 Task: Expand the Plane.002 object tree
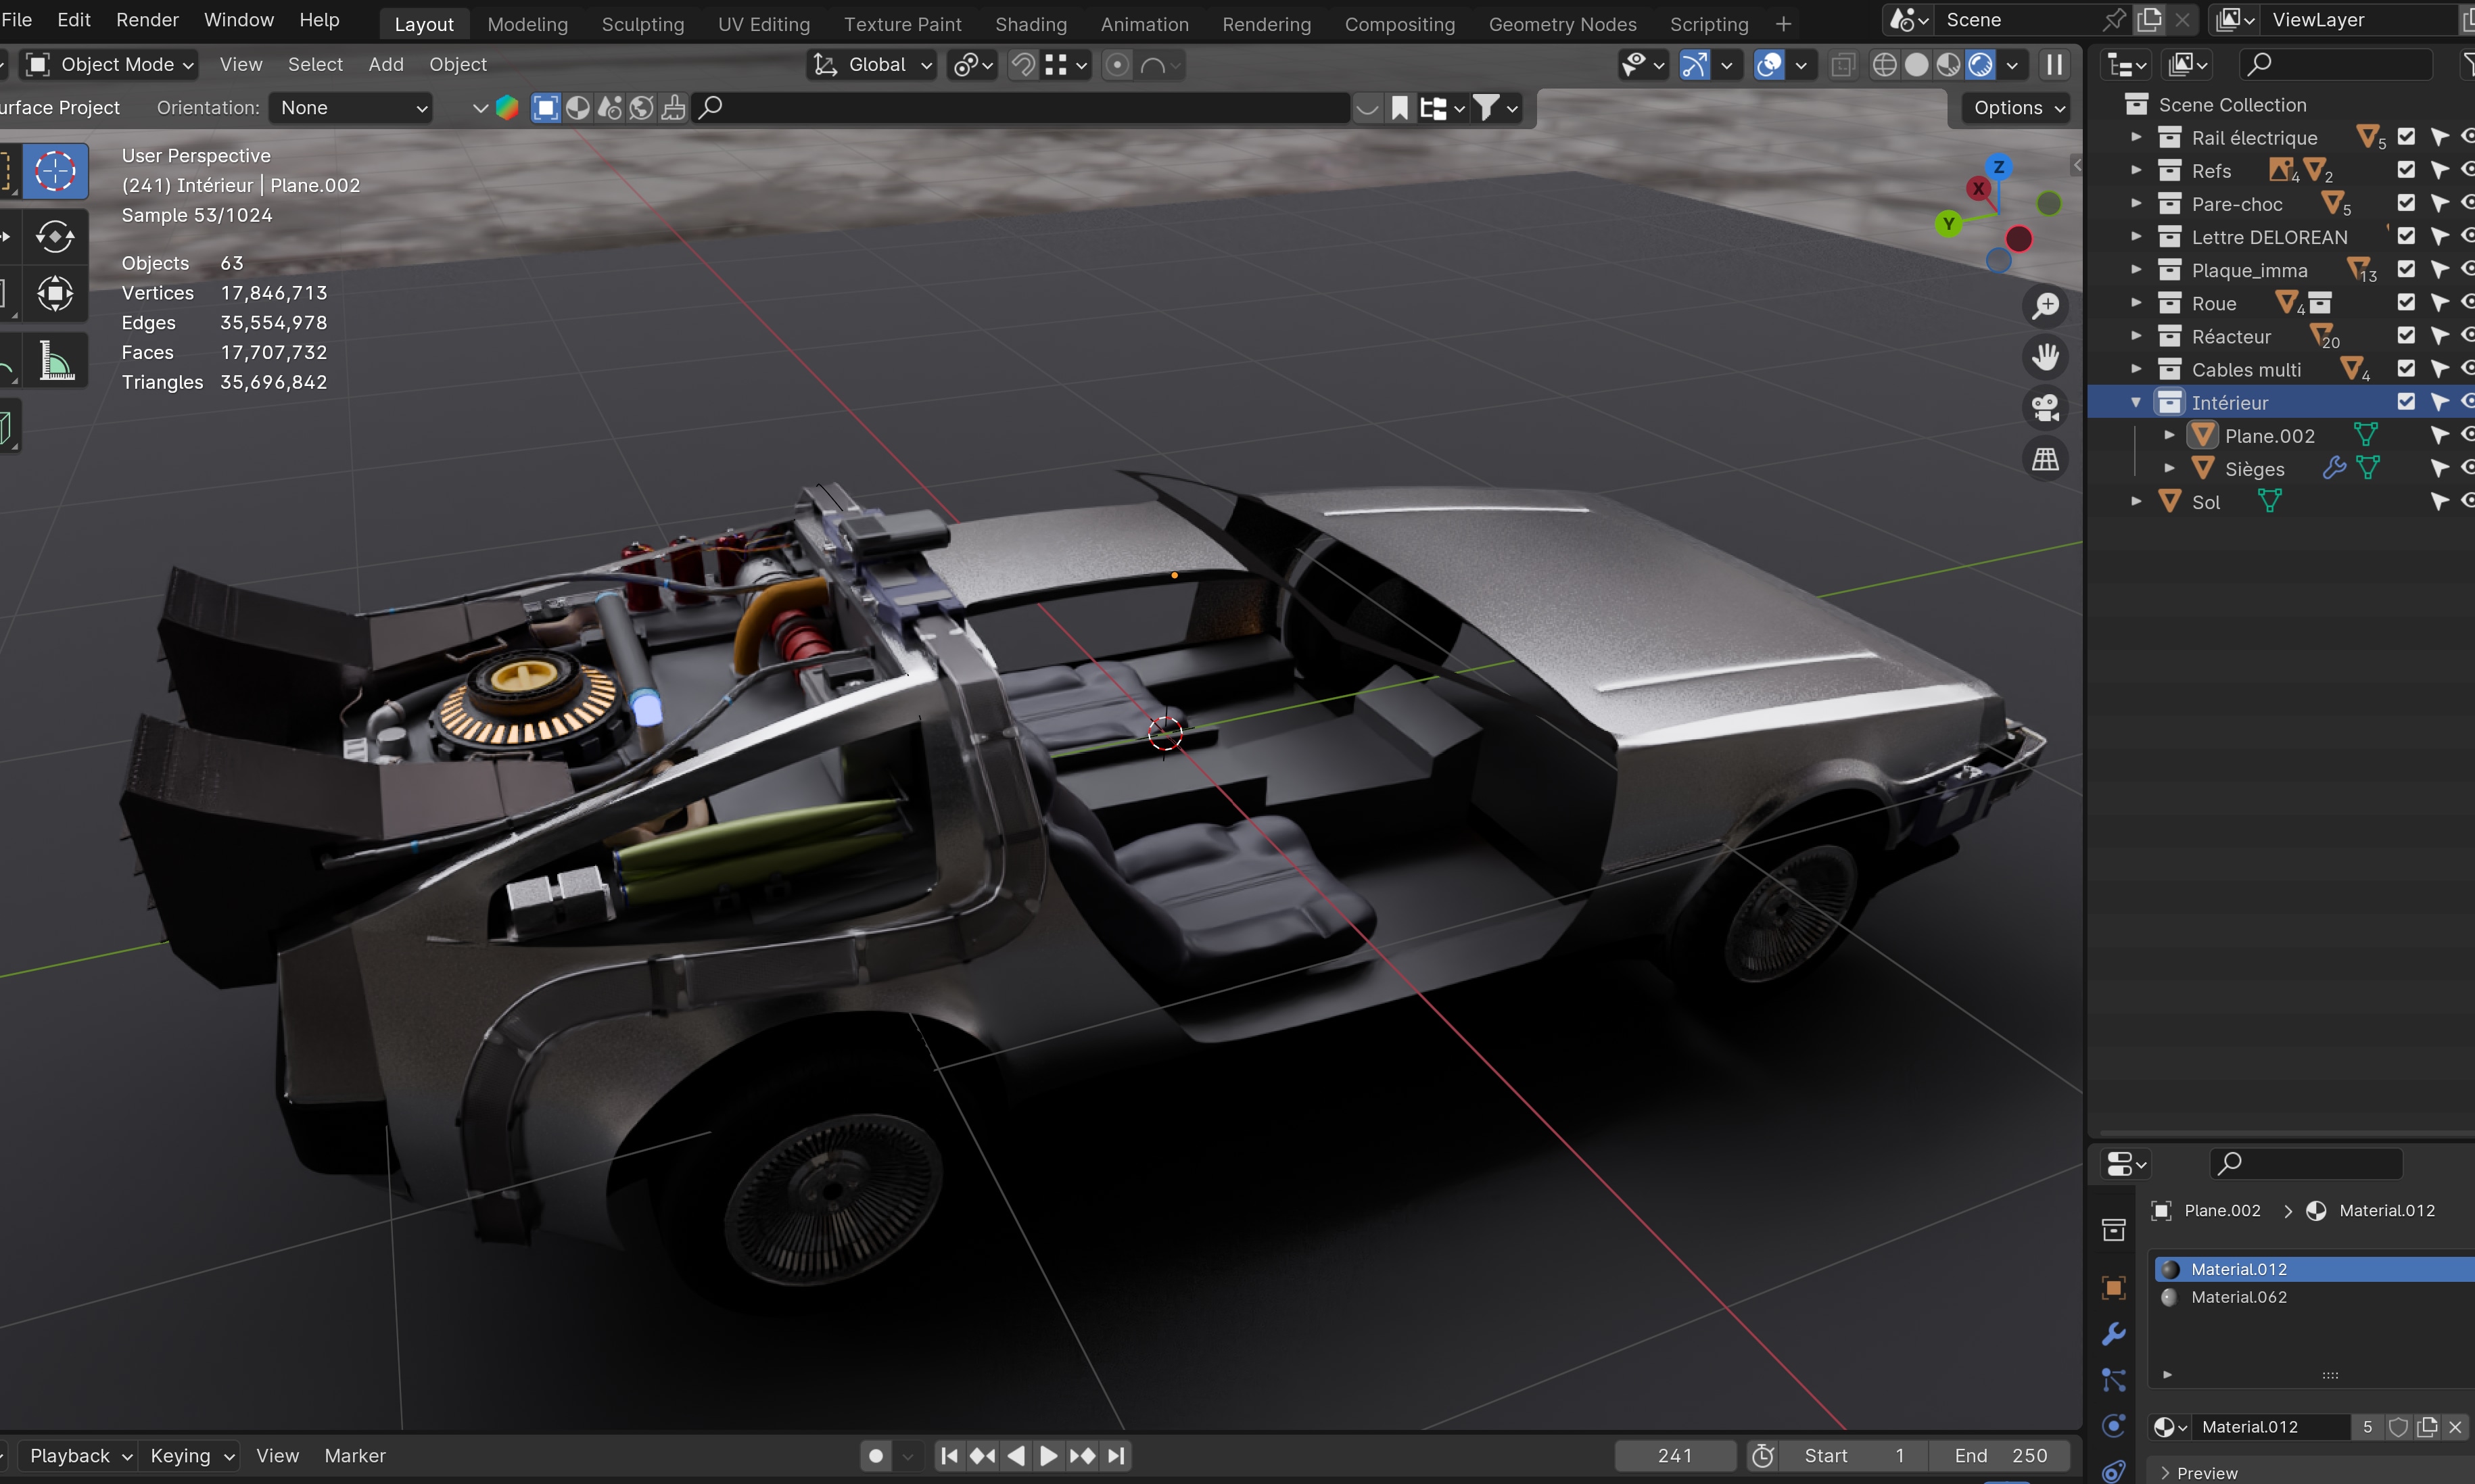click(x=2169, y=435)
